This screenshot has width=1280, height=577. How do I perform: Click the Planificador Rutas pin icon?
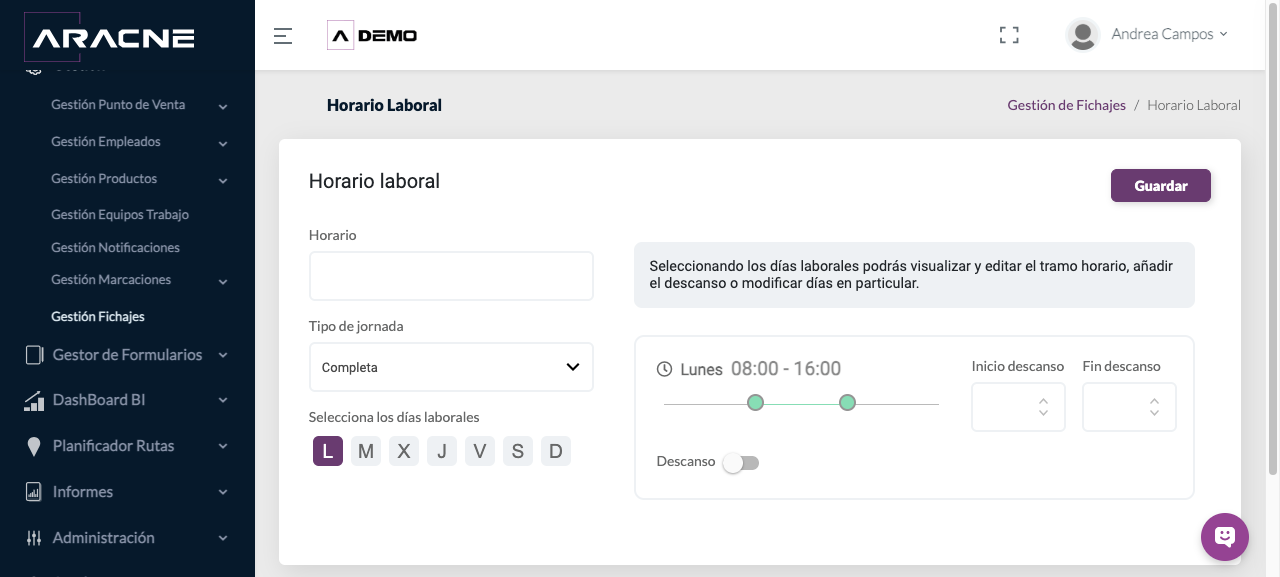coord(35,446)
